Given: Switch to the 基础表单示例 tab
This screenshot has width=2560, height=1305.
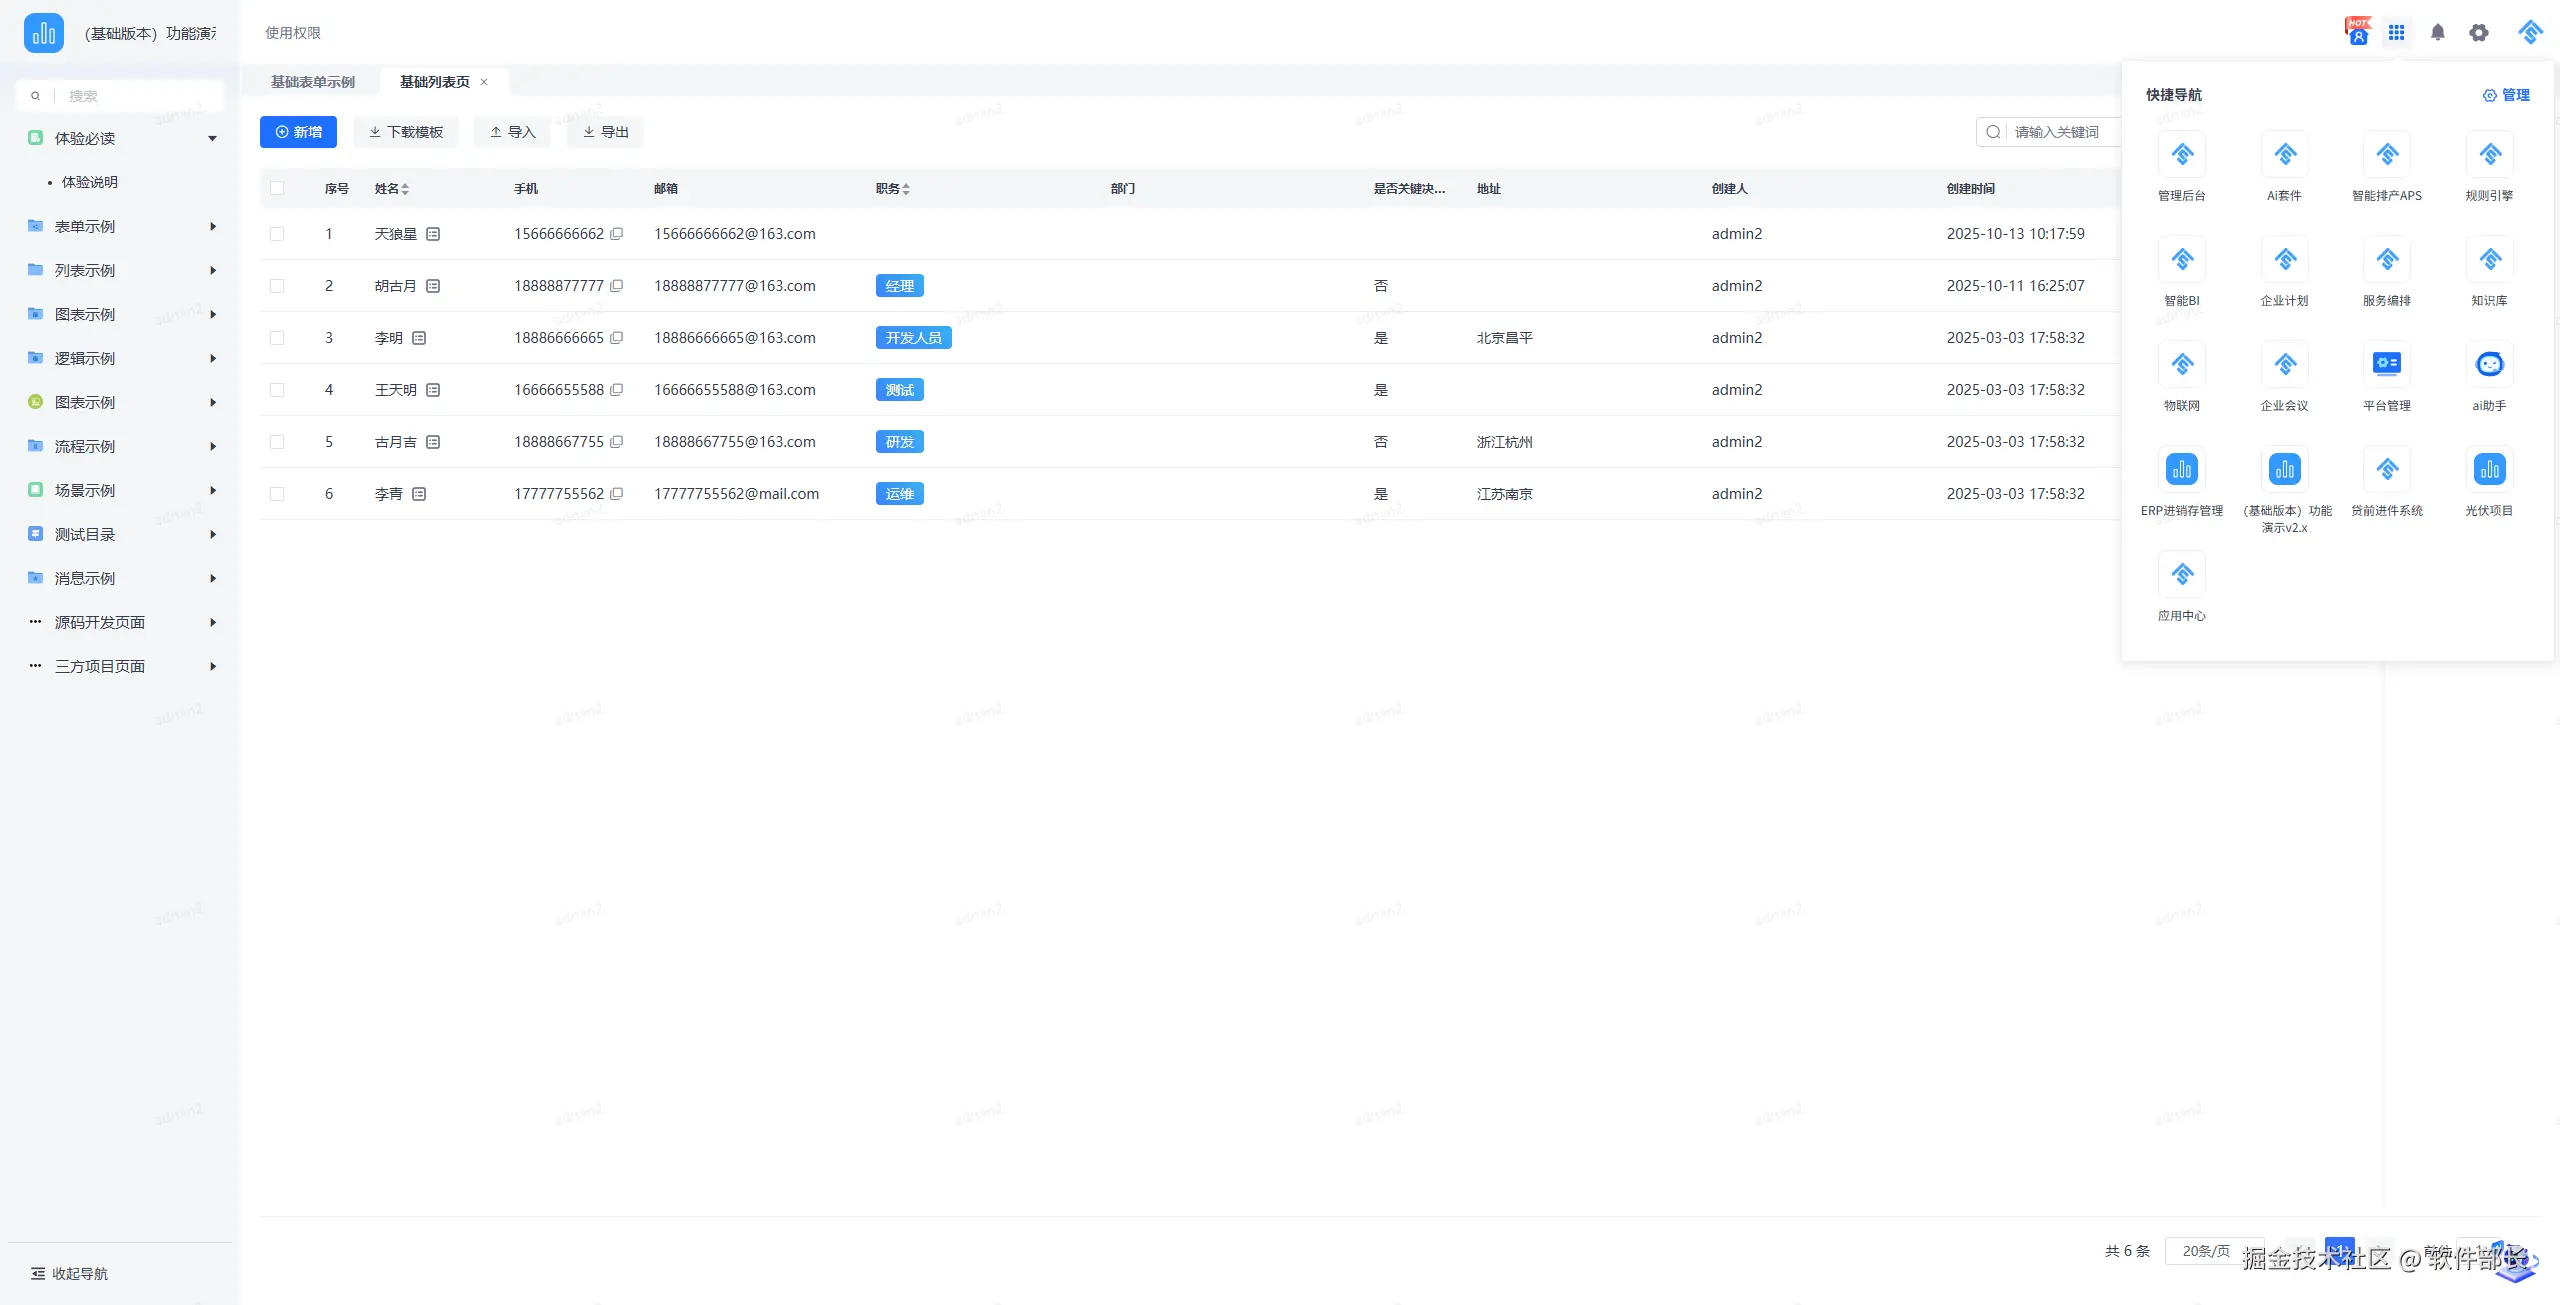Looking at the screenshot, I should [x=313, y=82].
